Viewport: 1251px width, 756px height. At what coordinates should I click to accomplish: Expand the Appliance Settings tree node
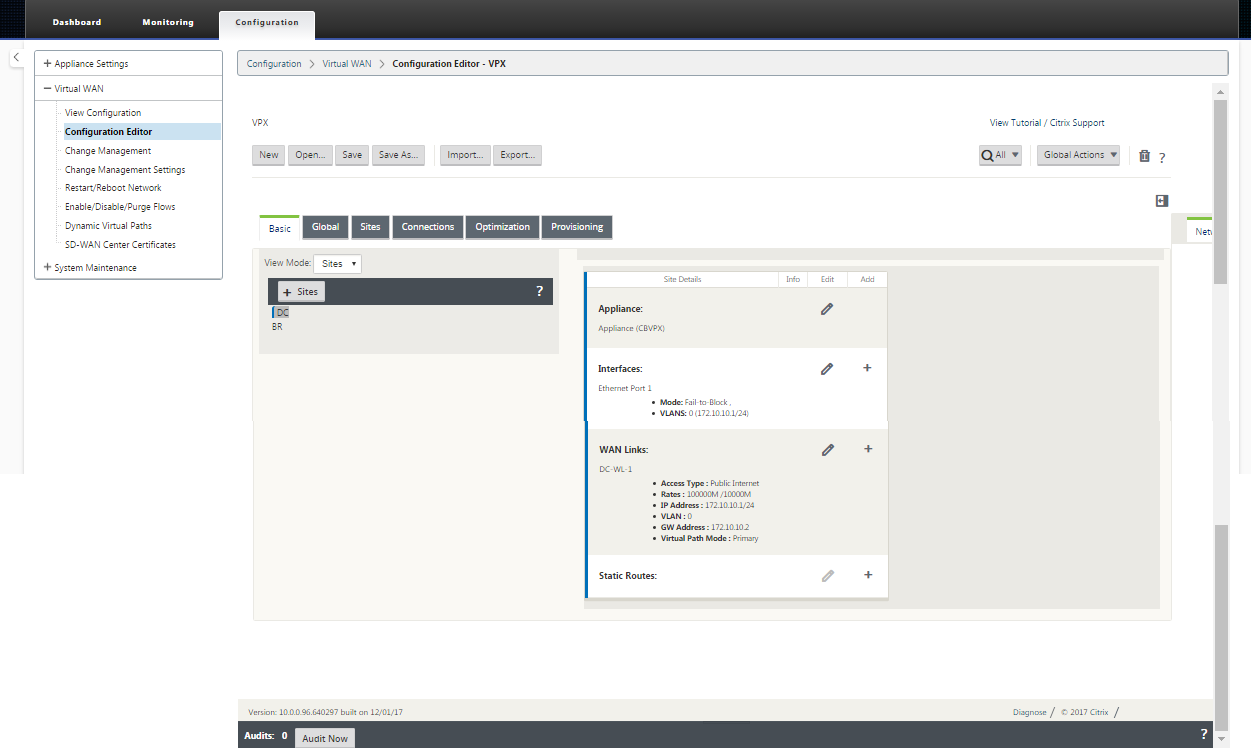click(48, 64)
